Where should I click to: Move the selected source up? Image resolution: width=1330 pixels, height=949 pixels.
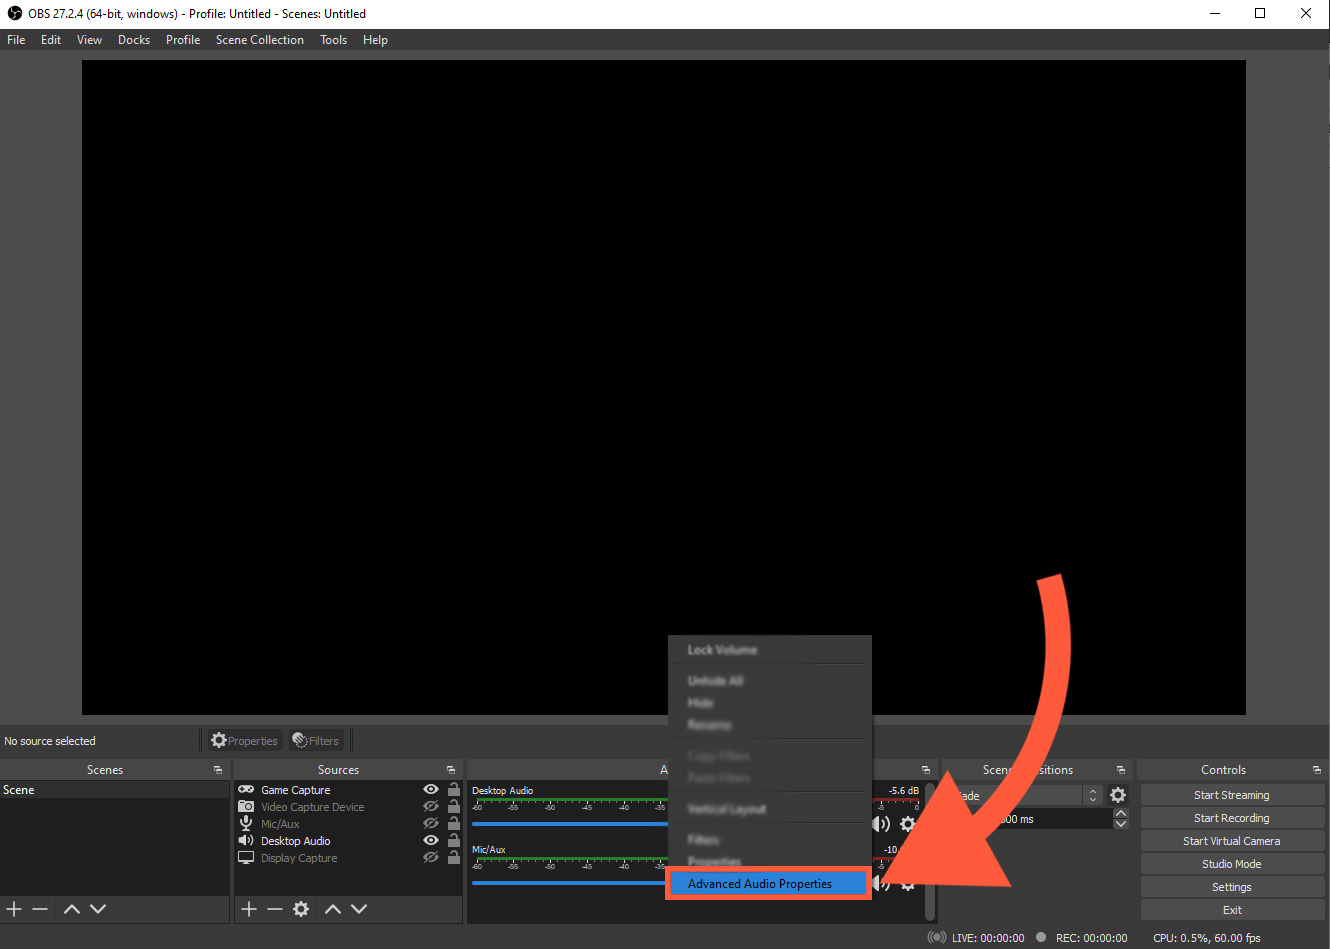click(x=333, y=909)
